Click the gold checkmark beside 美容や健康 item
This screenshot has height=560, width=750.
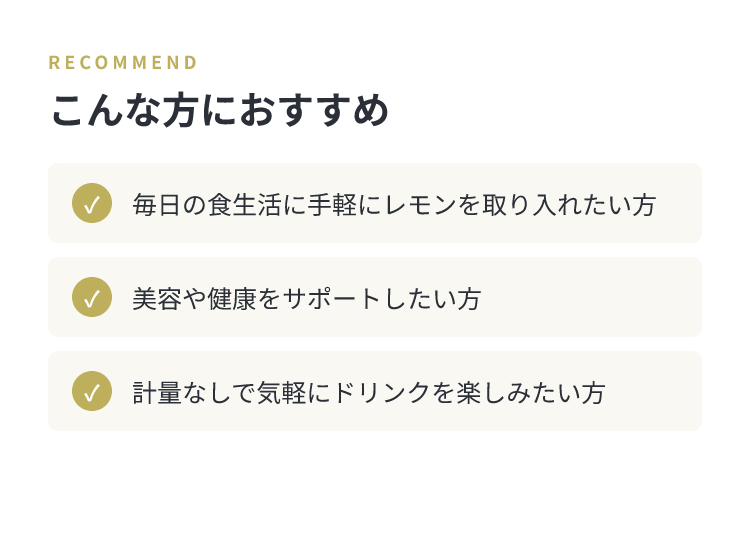92,297
